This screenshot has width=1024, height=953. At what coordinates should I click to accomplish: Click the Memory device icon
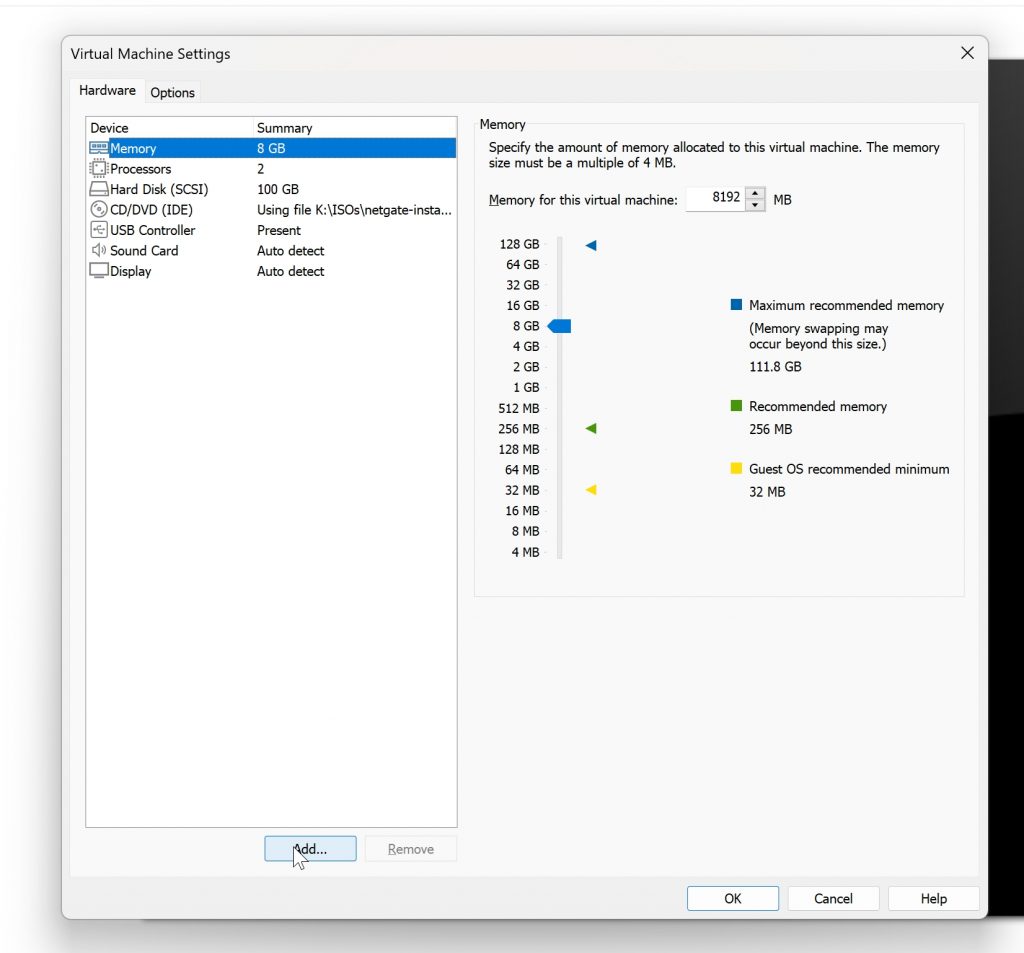coord(98,148)
